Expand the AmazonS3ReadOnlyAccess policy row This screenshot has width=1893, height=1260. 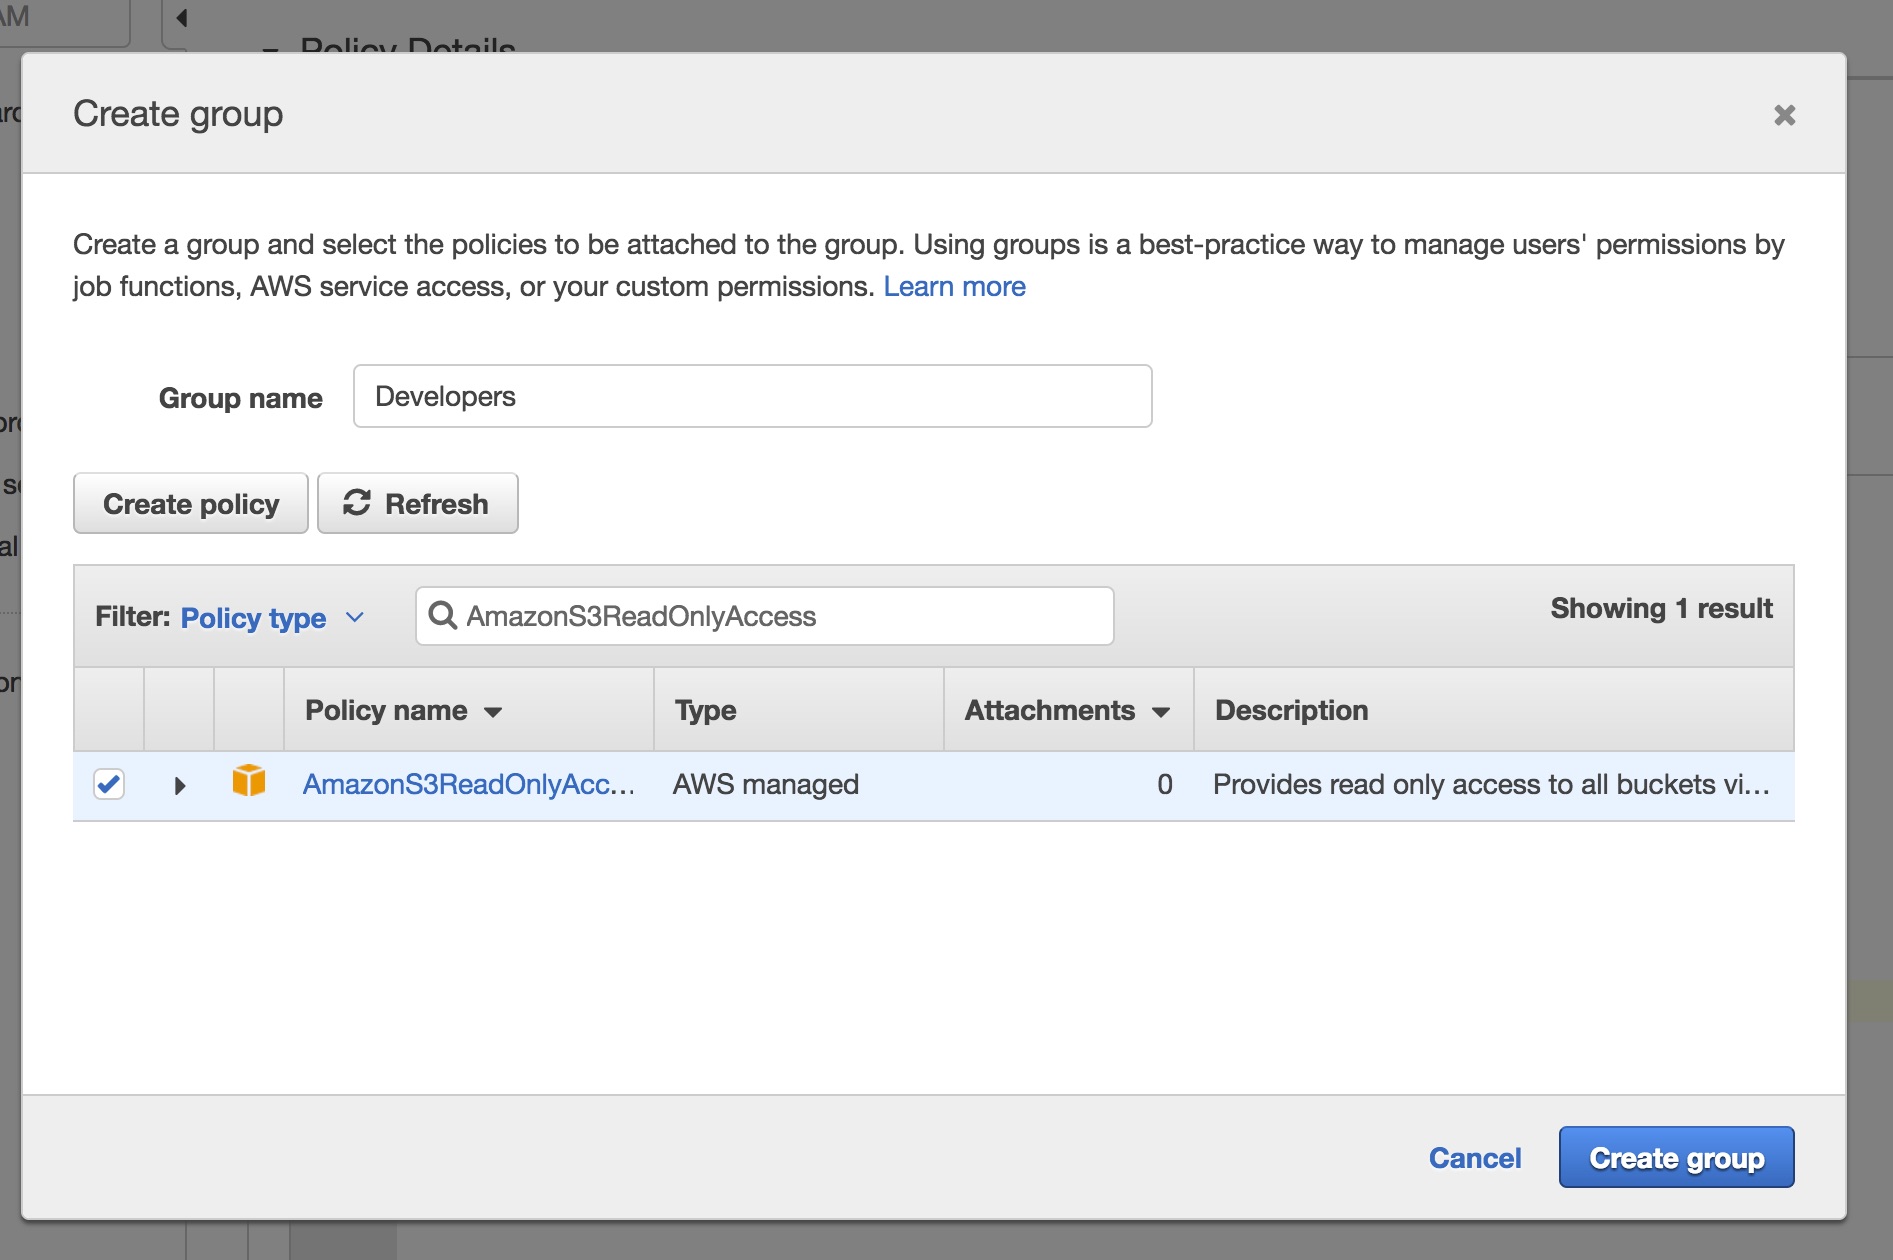[x=180, y=786]
